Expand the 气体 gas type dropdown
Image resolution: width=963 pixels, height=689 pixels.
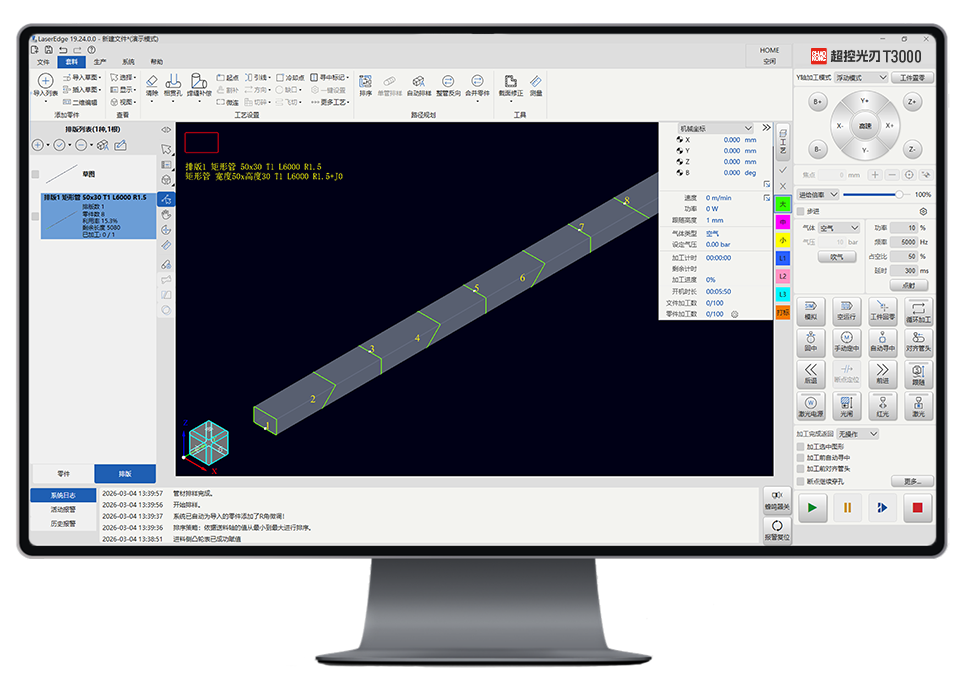point(838,228)
